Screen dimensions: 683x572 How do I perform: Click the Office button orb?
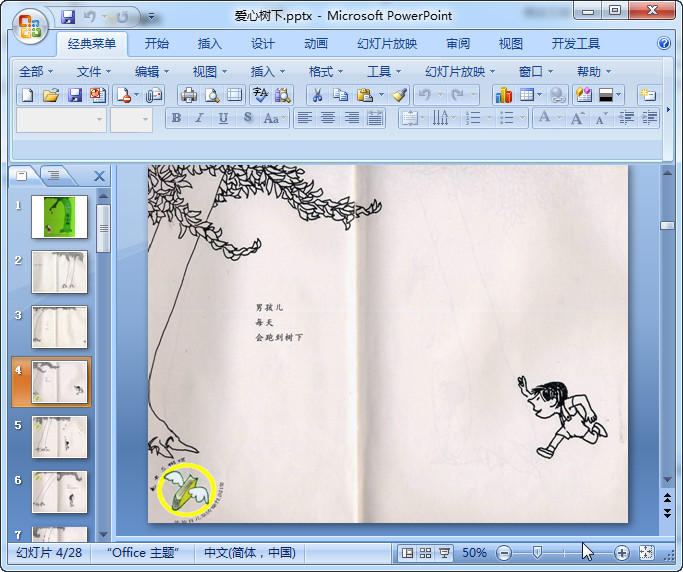30,26
